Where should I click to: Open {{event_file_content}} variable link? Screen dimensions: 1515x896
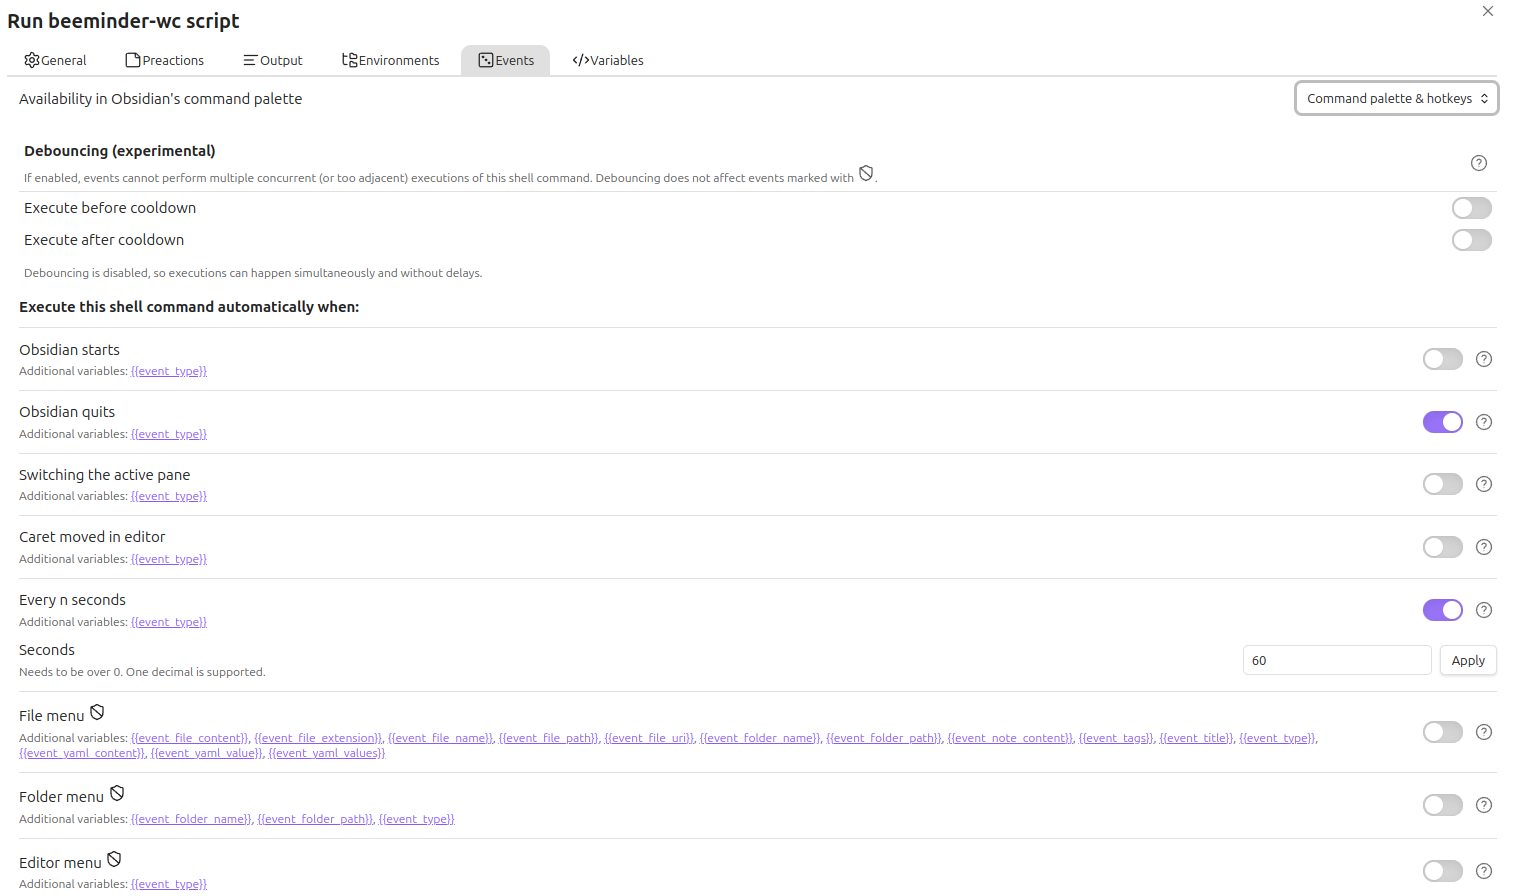[x=190, y=738]
